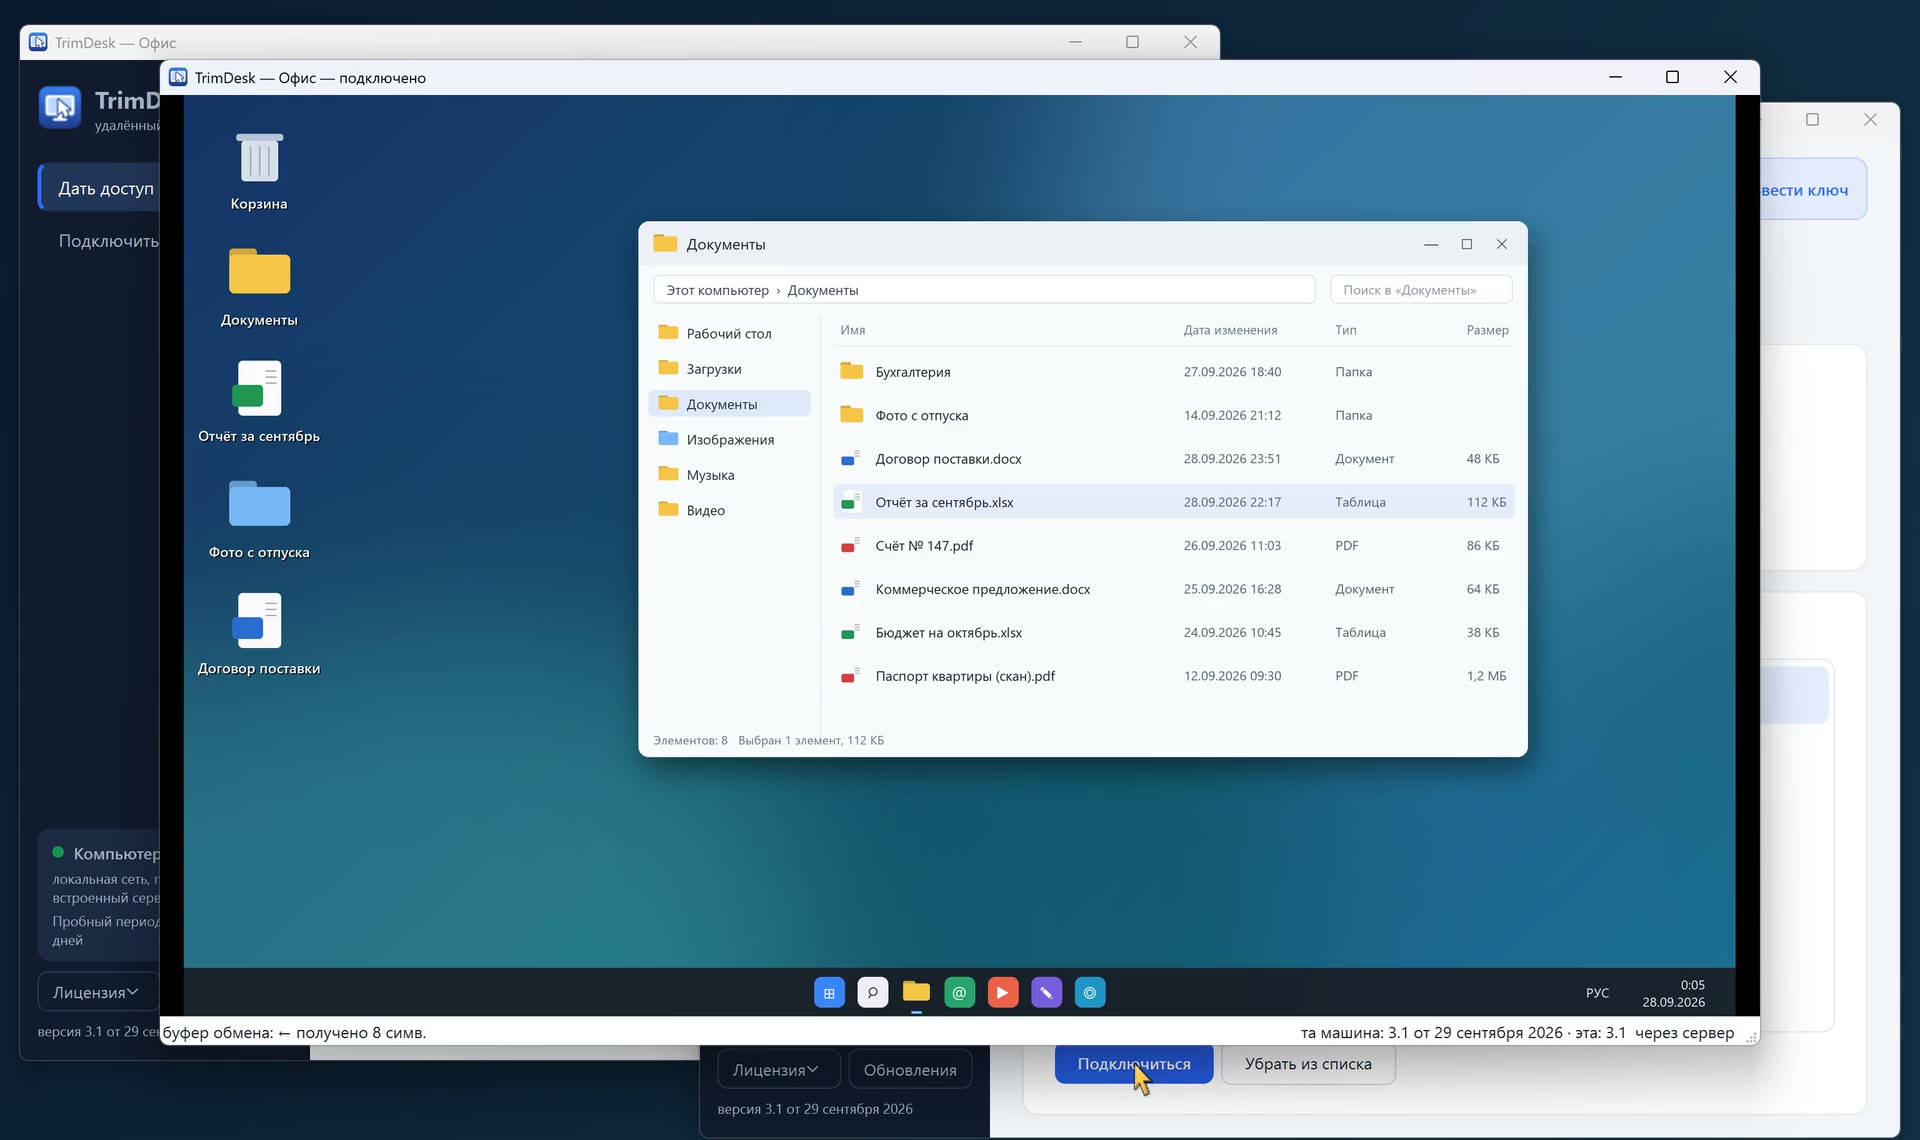Select Бюджет на октябрь.xlsx file
This screenshot has height=1140, width=1920.
(1173, 633)
